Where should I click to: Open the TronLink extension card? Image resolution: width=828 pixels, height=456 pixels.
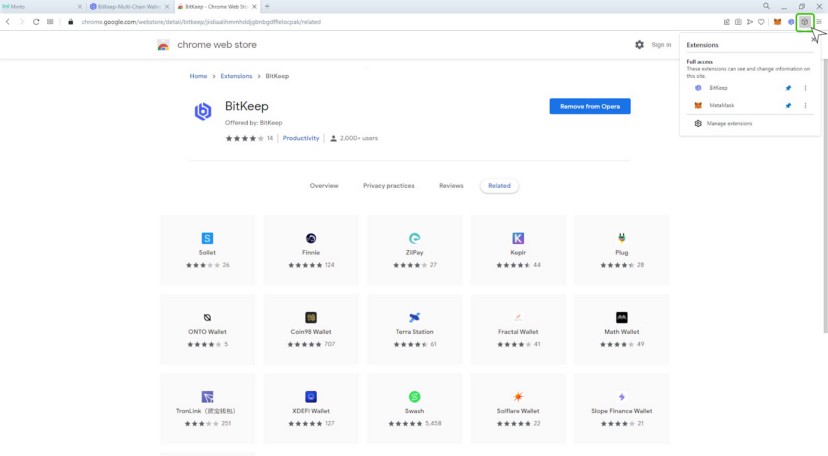click(207, 408)
